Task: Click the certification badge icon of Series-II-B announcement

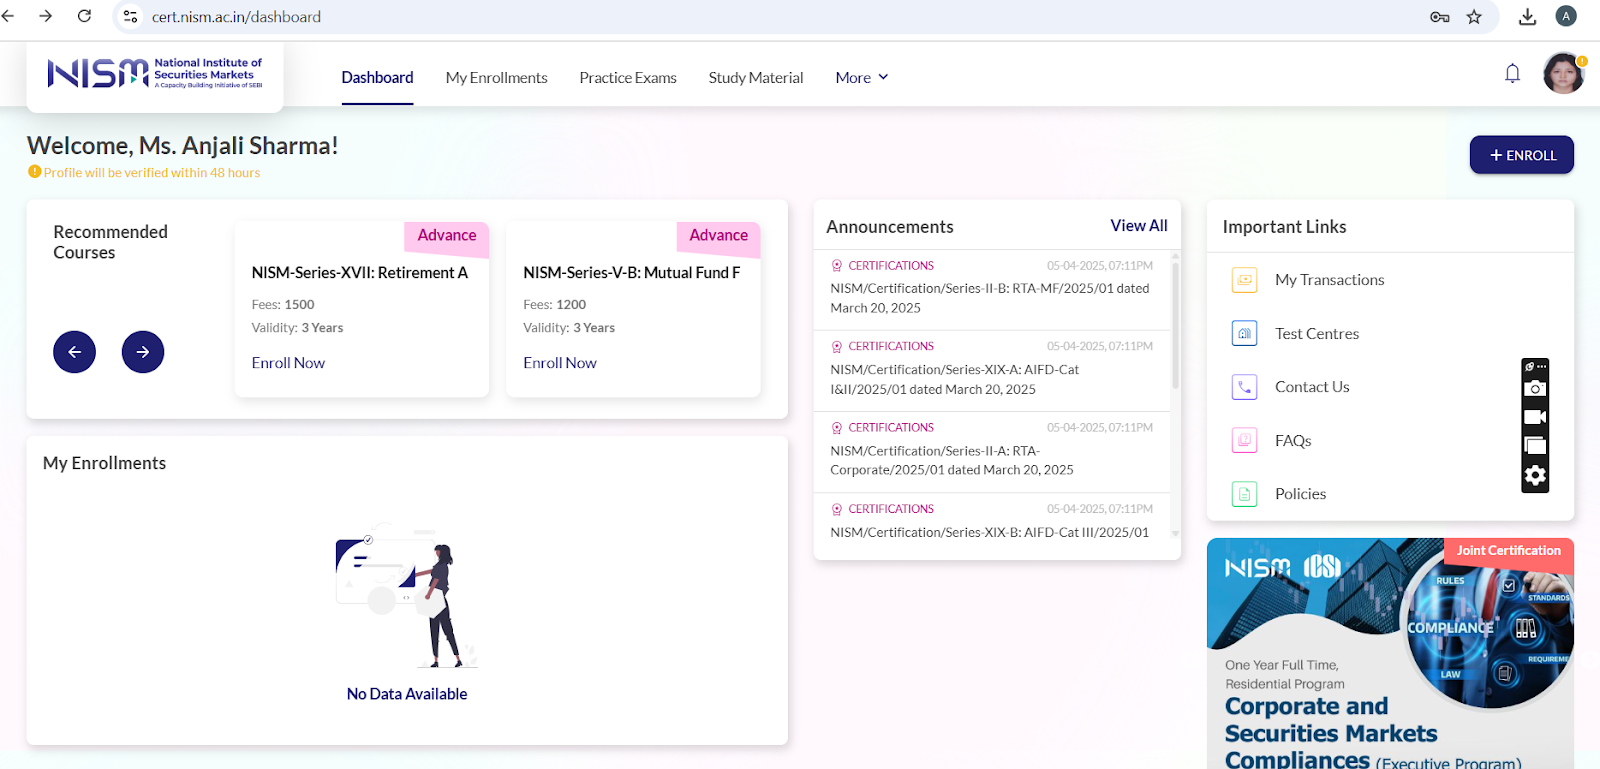Action: point(837,266)
